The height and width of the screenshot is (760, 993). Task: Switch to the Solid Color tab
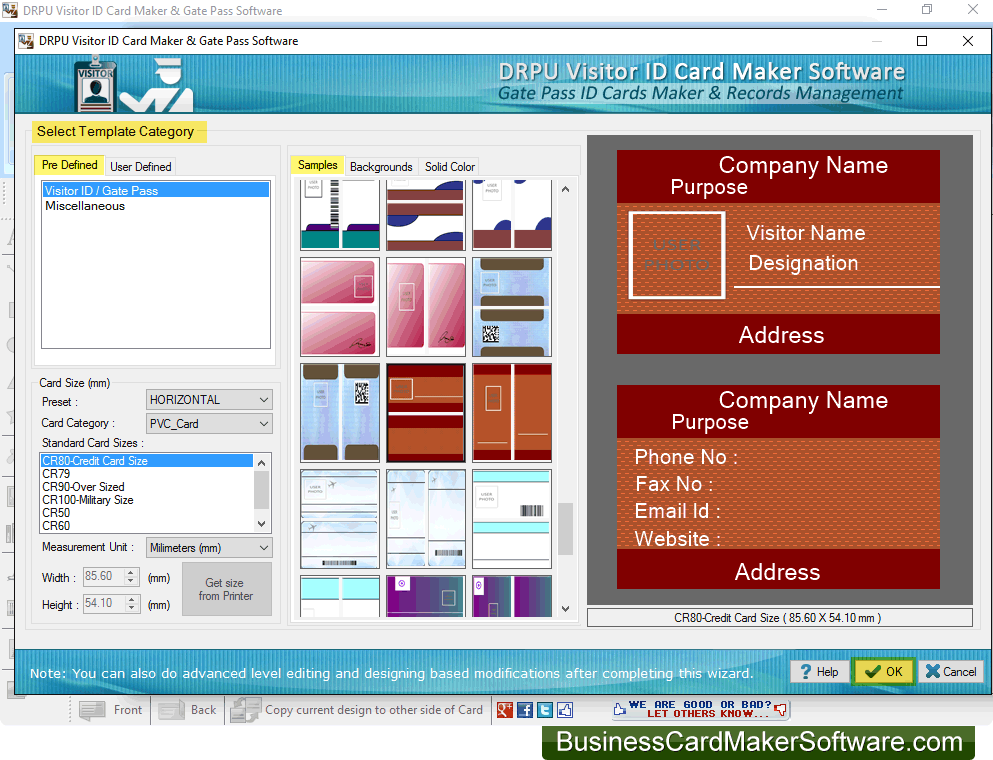(450, 167)
